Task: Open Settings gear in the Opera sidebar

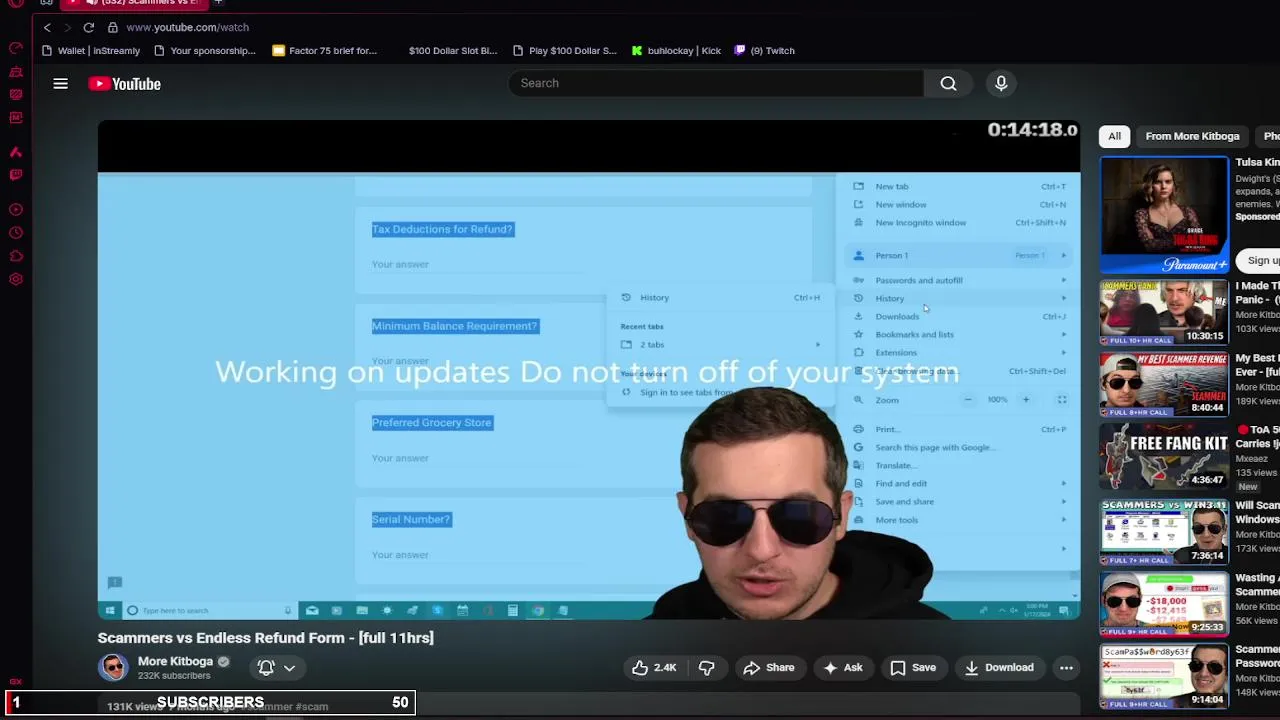Action: 16,279
